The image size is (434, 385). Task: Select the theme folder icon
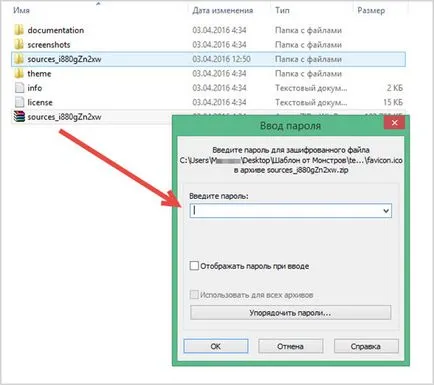point(19,74)
